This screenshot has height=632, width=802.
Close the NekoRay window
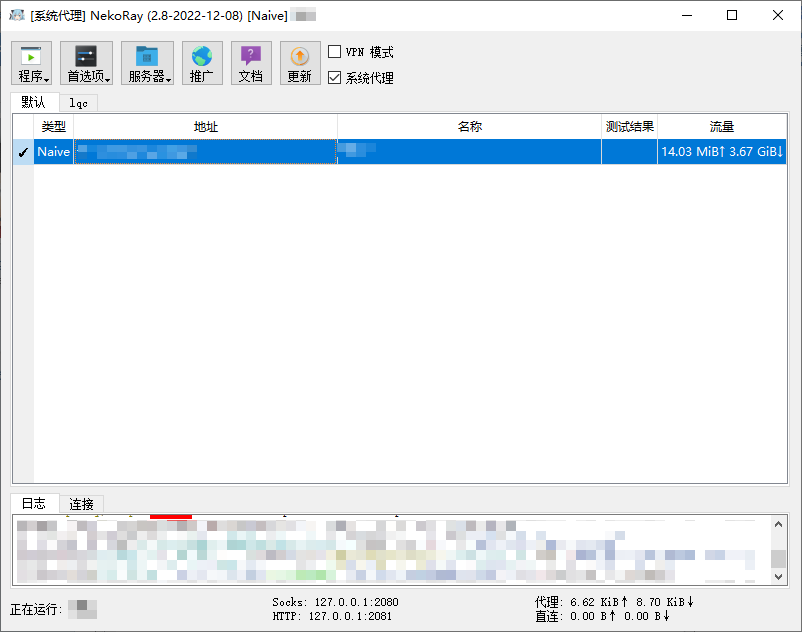click(x=777, y=15)
